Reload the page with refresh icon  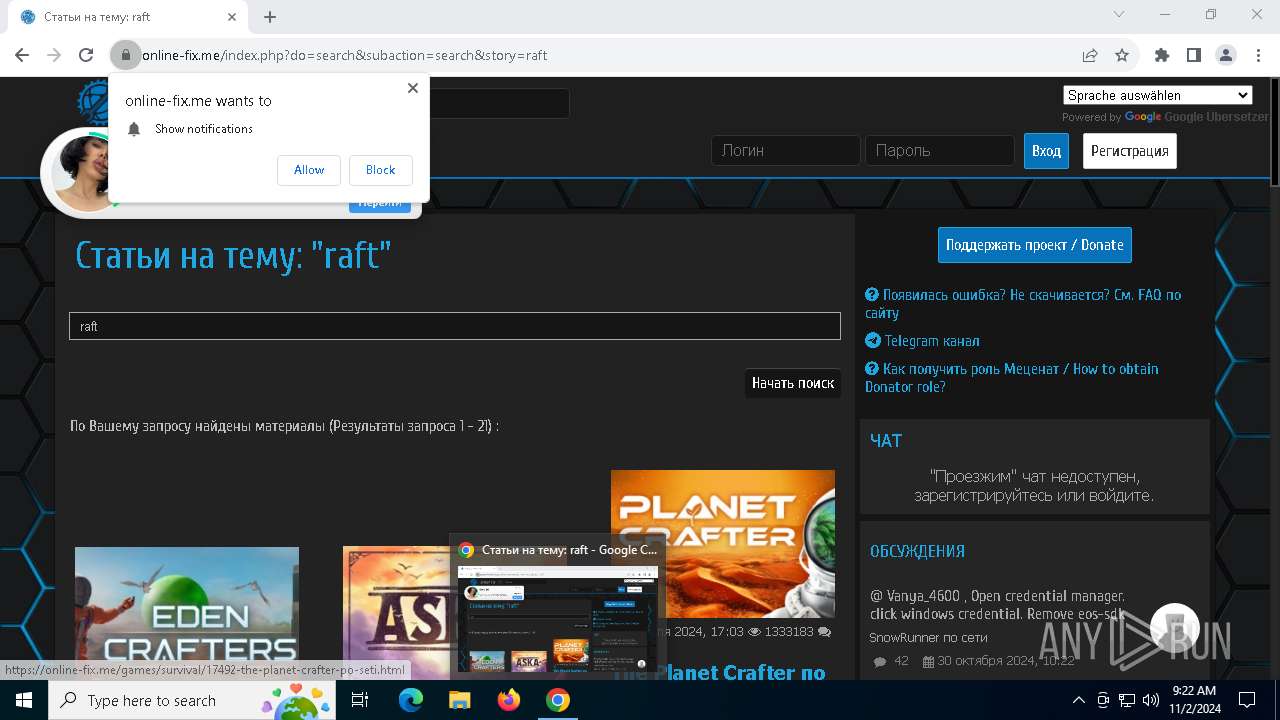click(86, 55)
